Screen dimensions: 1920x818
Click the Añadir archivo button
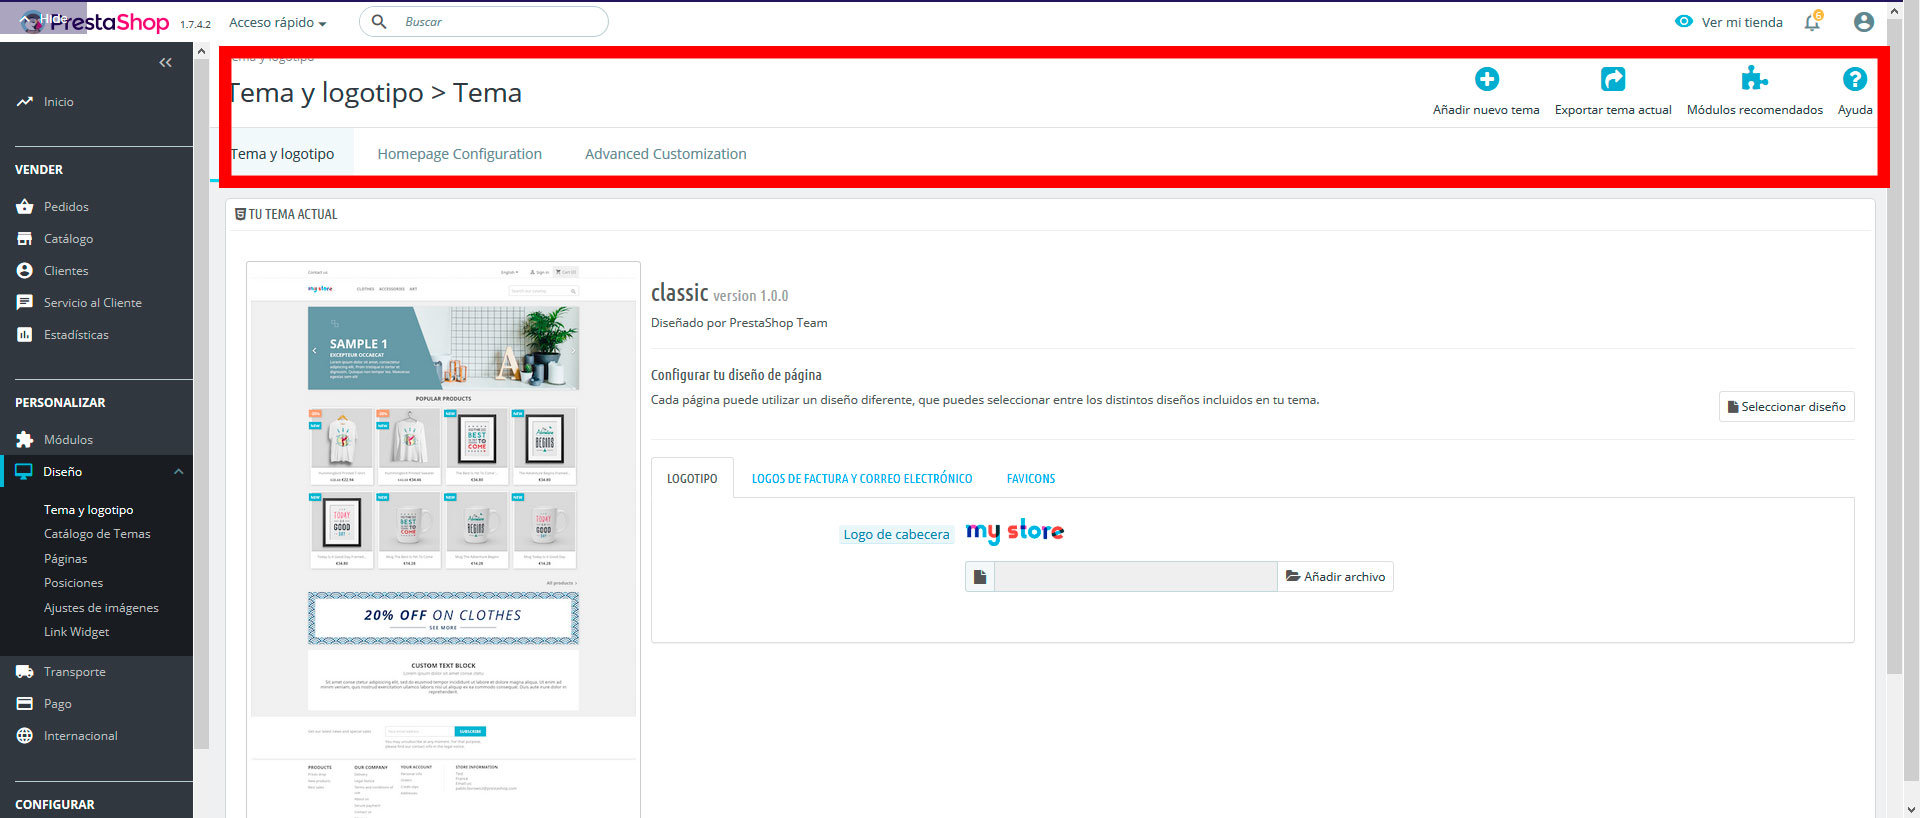click(1335, 577)
